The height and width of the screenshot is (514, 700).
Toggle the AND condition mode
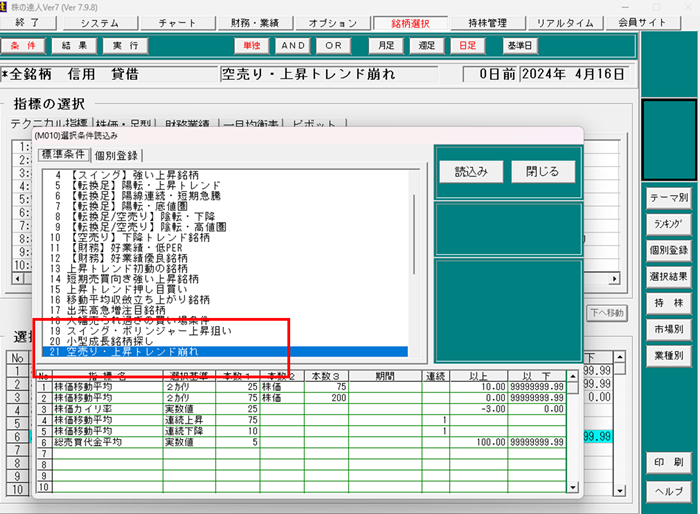(x=292, y=46)
